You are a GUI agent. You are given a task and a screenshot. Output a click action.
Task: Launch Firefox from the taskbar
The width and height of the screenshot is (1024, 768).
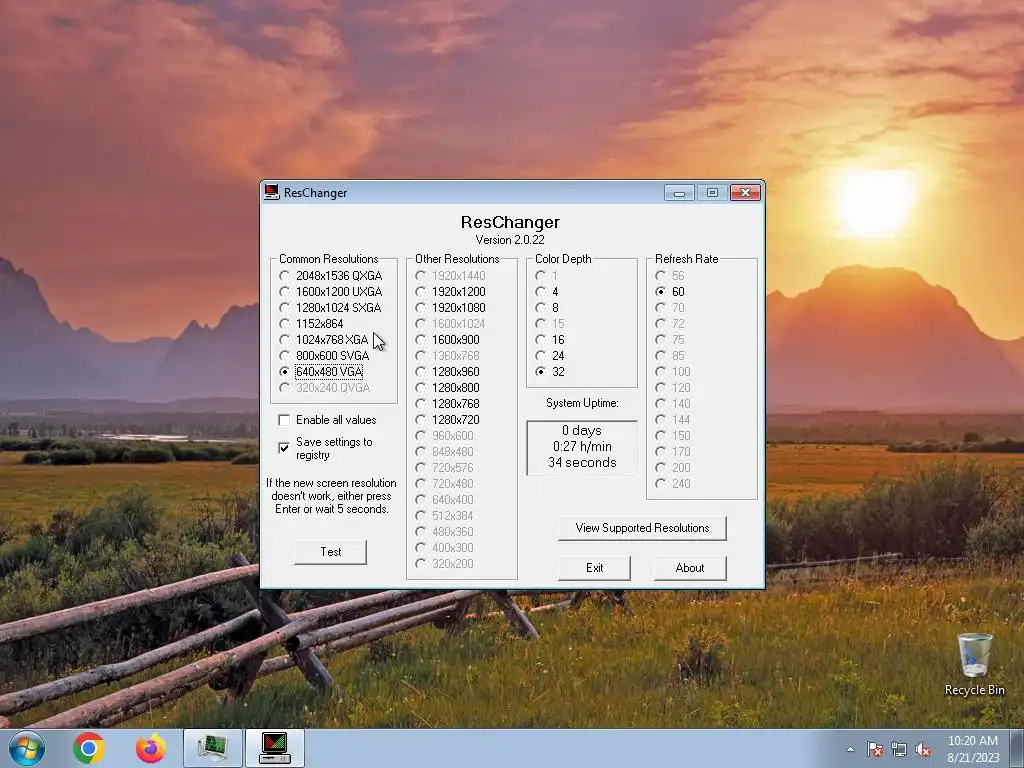(x=150, y=748)
